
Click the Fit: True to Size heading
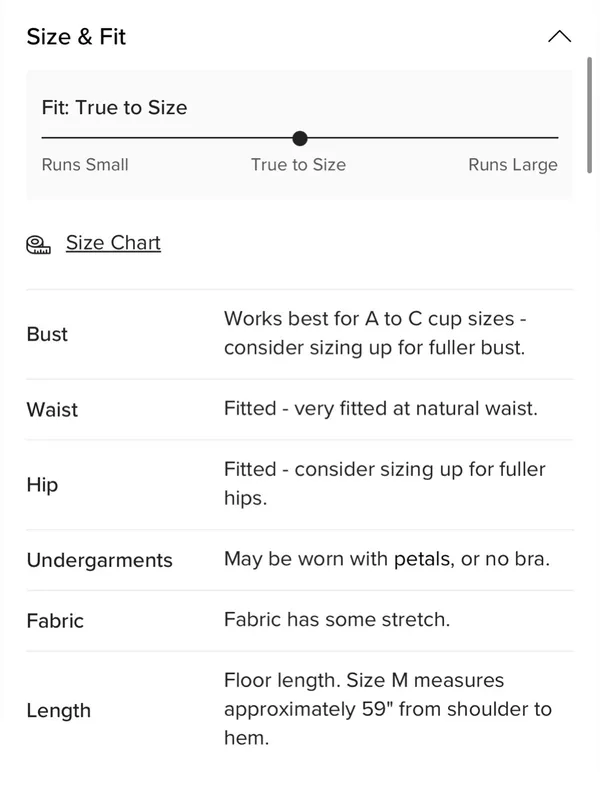click(x=114, y=108)
